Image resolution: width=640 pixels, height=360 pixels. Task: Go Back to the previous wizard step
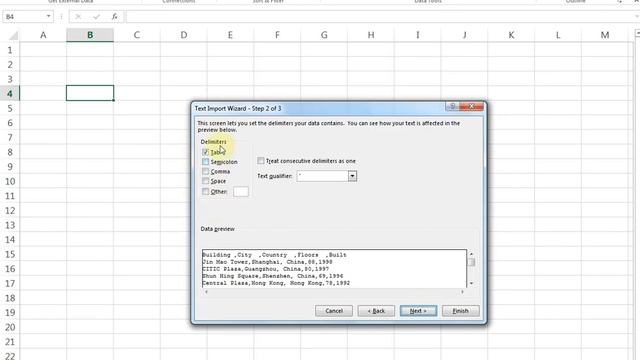pos(376,311)
